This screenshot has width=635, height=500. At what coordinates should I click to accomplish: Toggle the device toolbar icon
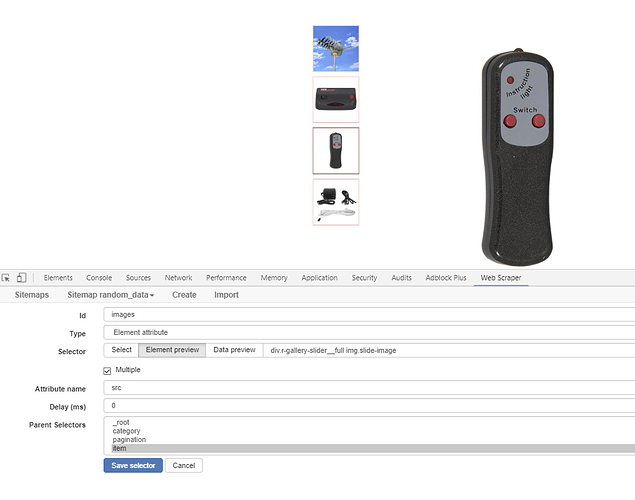point(21,278)
